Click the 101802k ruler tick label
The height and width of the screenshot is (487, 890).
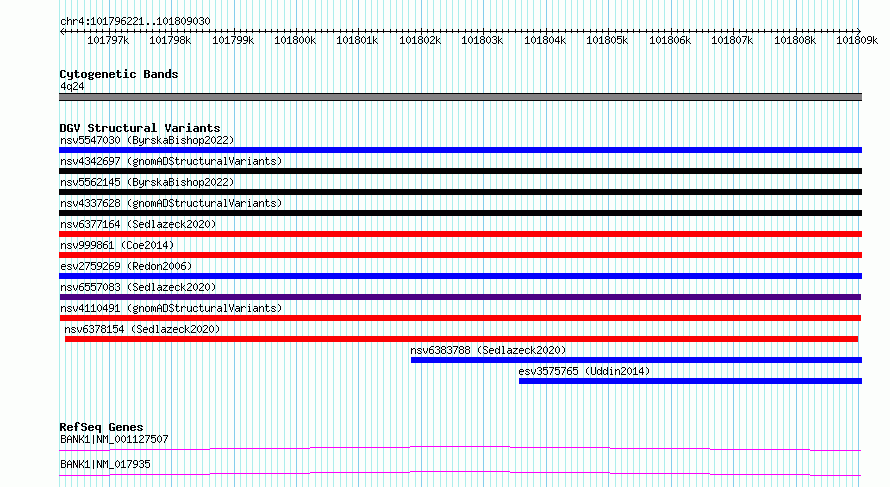(420, 41)
